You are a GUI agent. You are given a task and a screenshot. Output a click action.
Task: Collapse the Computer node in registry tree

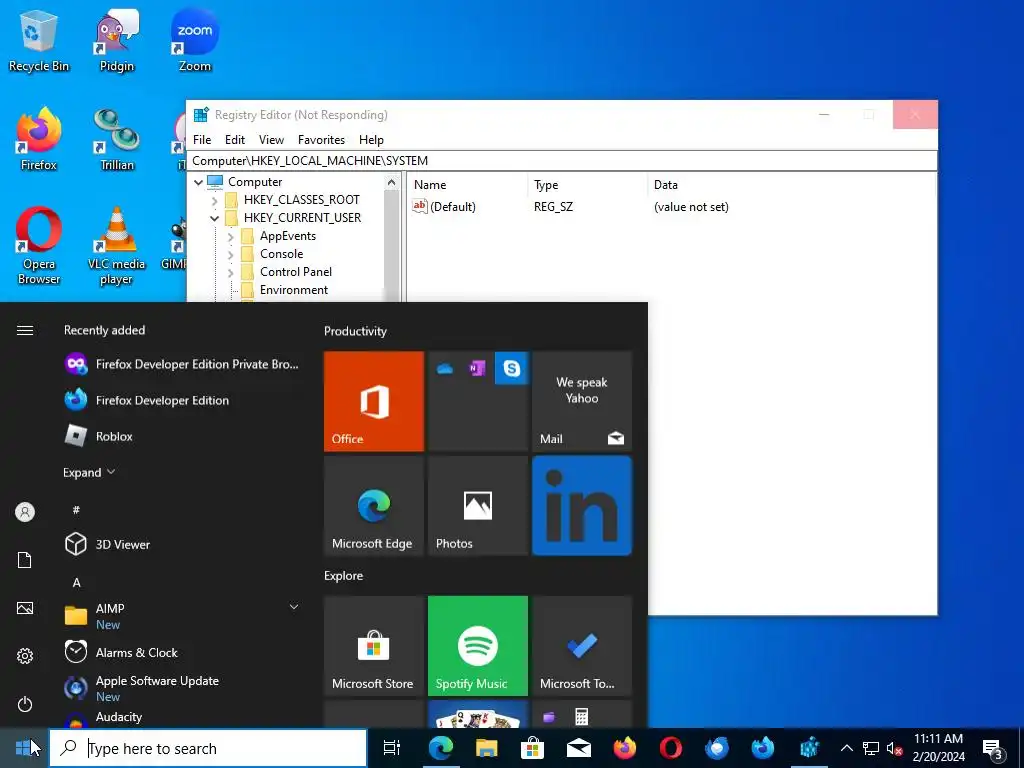[198, 182]
